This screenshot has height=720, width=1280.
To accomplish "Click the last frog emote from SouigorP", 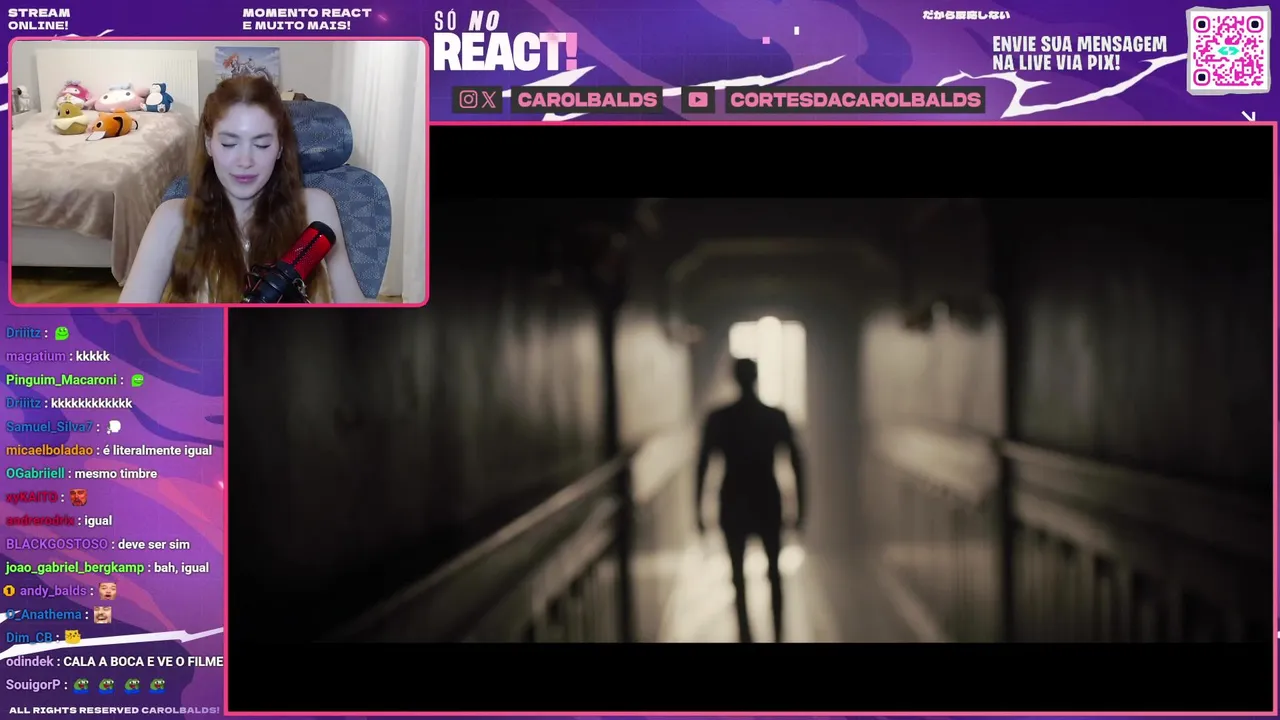I will pyautogui.click(x=157, y=685).
